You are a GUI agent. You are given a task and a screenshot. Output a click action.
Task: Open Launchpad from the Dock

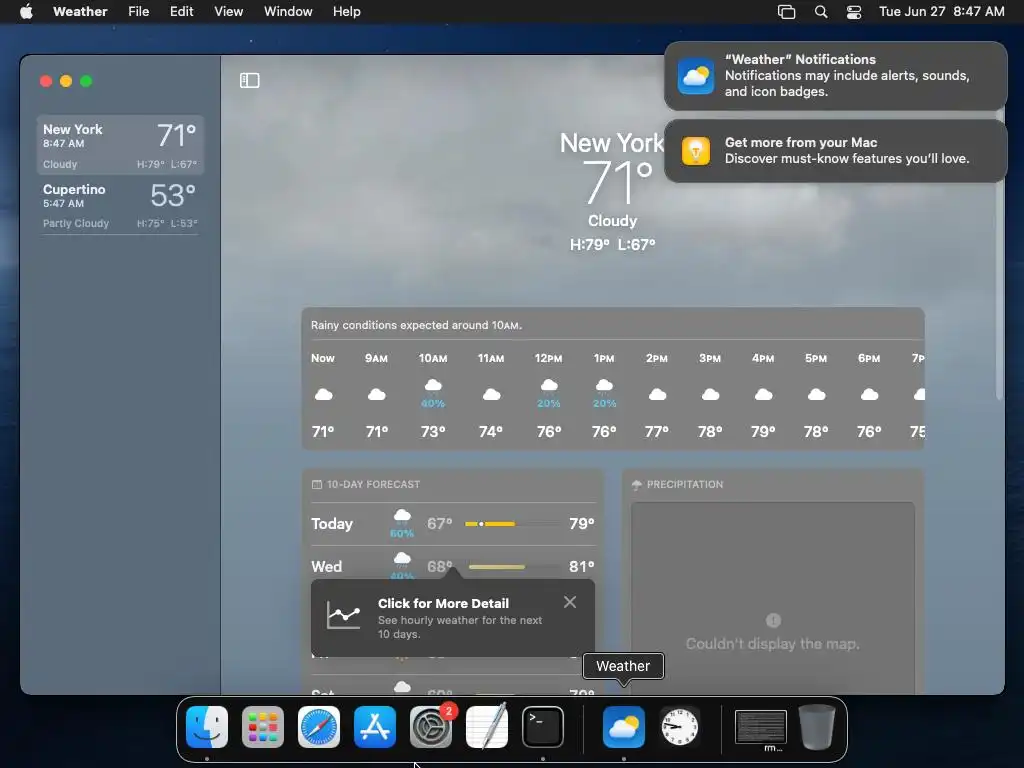[x=263, y=727]
